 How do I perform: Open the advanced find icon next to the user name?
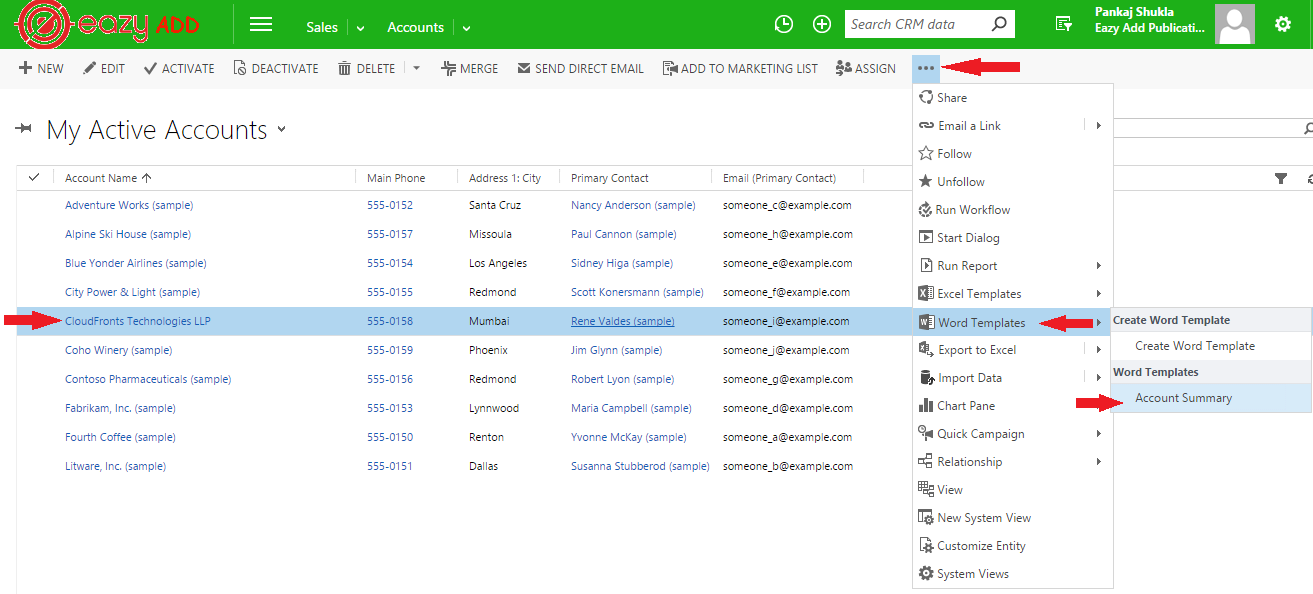[x=1064, y=25]
